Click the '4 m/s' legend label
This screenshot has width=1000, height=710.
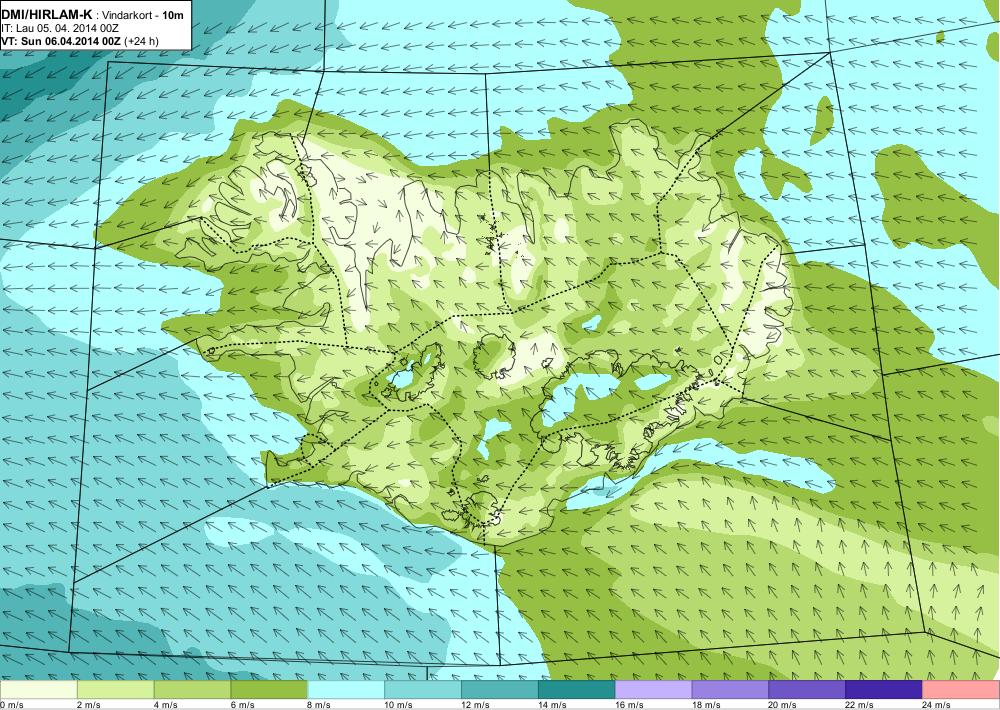(166, 705)
